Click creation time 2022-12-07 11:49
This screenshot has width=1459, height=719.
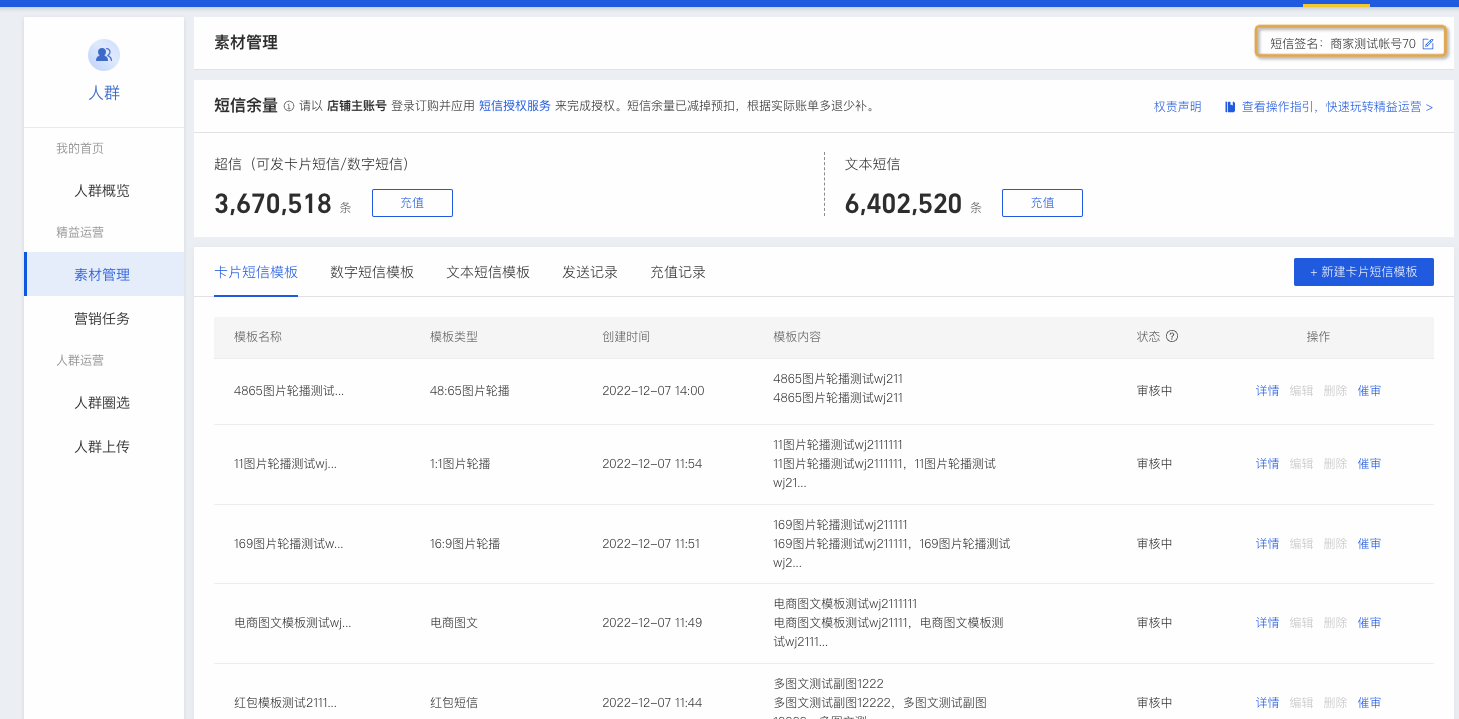point(652,623)
